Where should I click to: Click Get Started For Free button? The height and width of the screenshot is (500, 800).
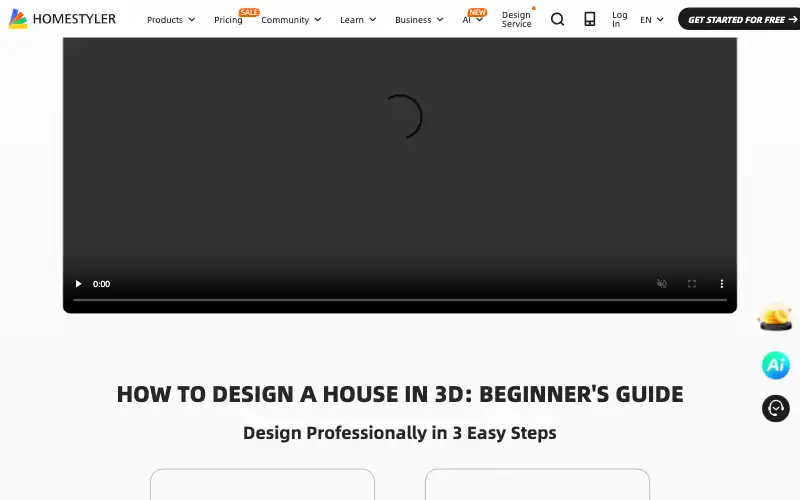pyautogui.click(x=740, y=19)
